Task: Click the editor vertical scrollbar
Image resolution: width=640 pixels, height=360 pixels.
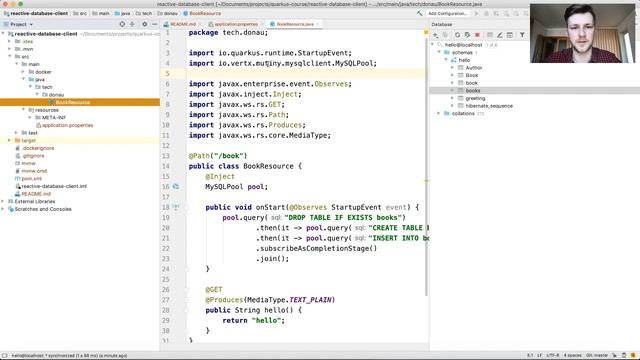Action: pos(426,167)
